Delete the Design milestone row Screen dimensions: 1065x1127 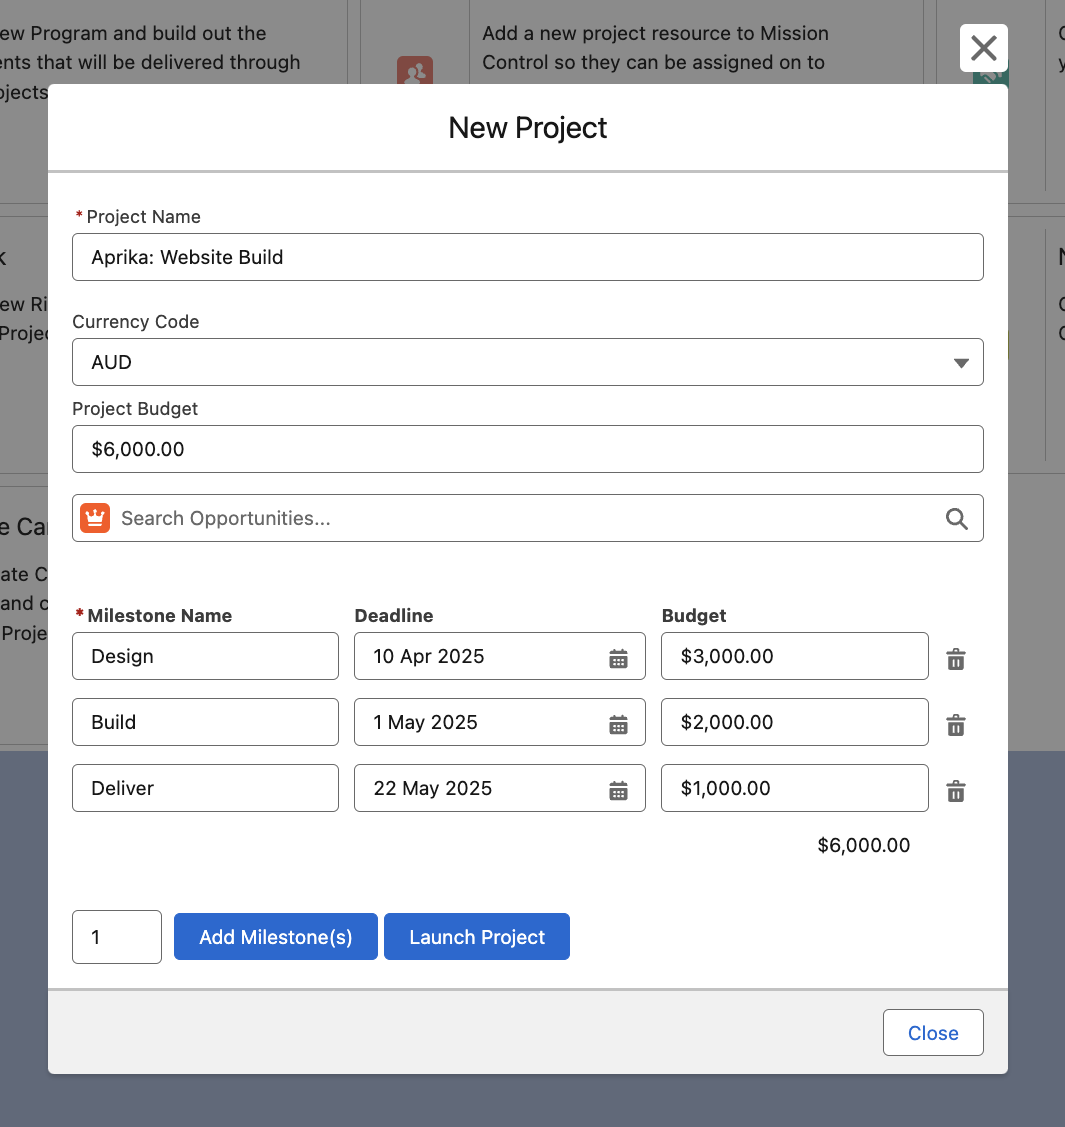click(955, 658)
